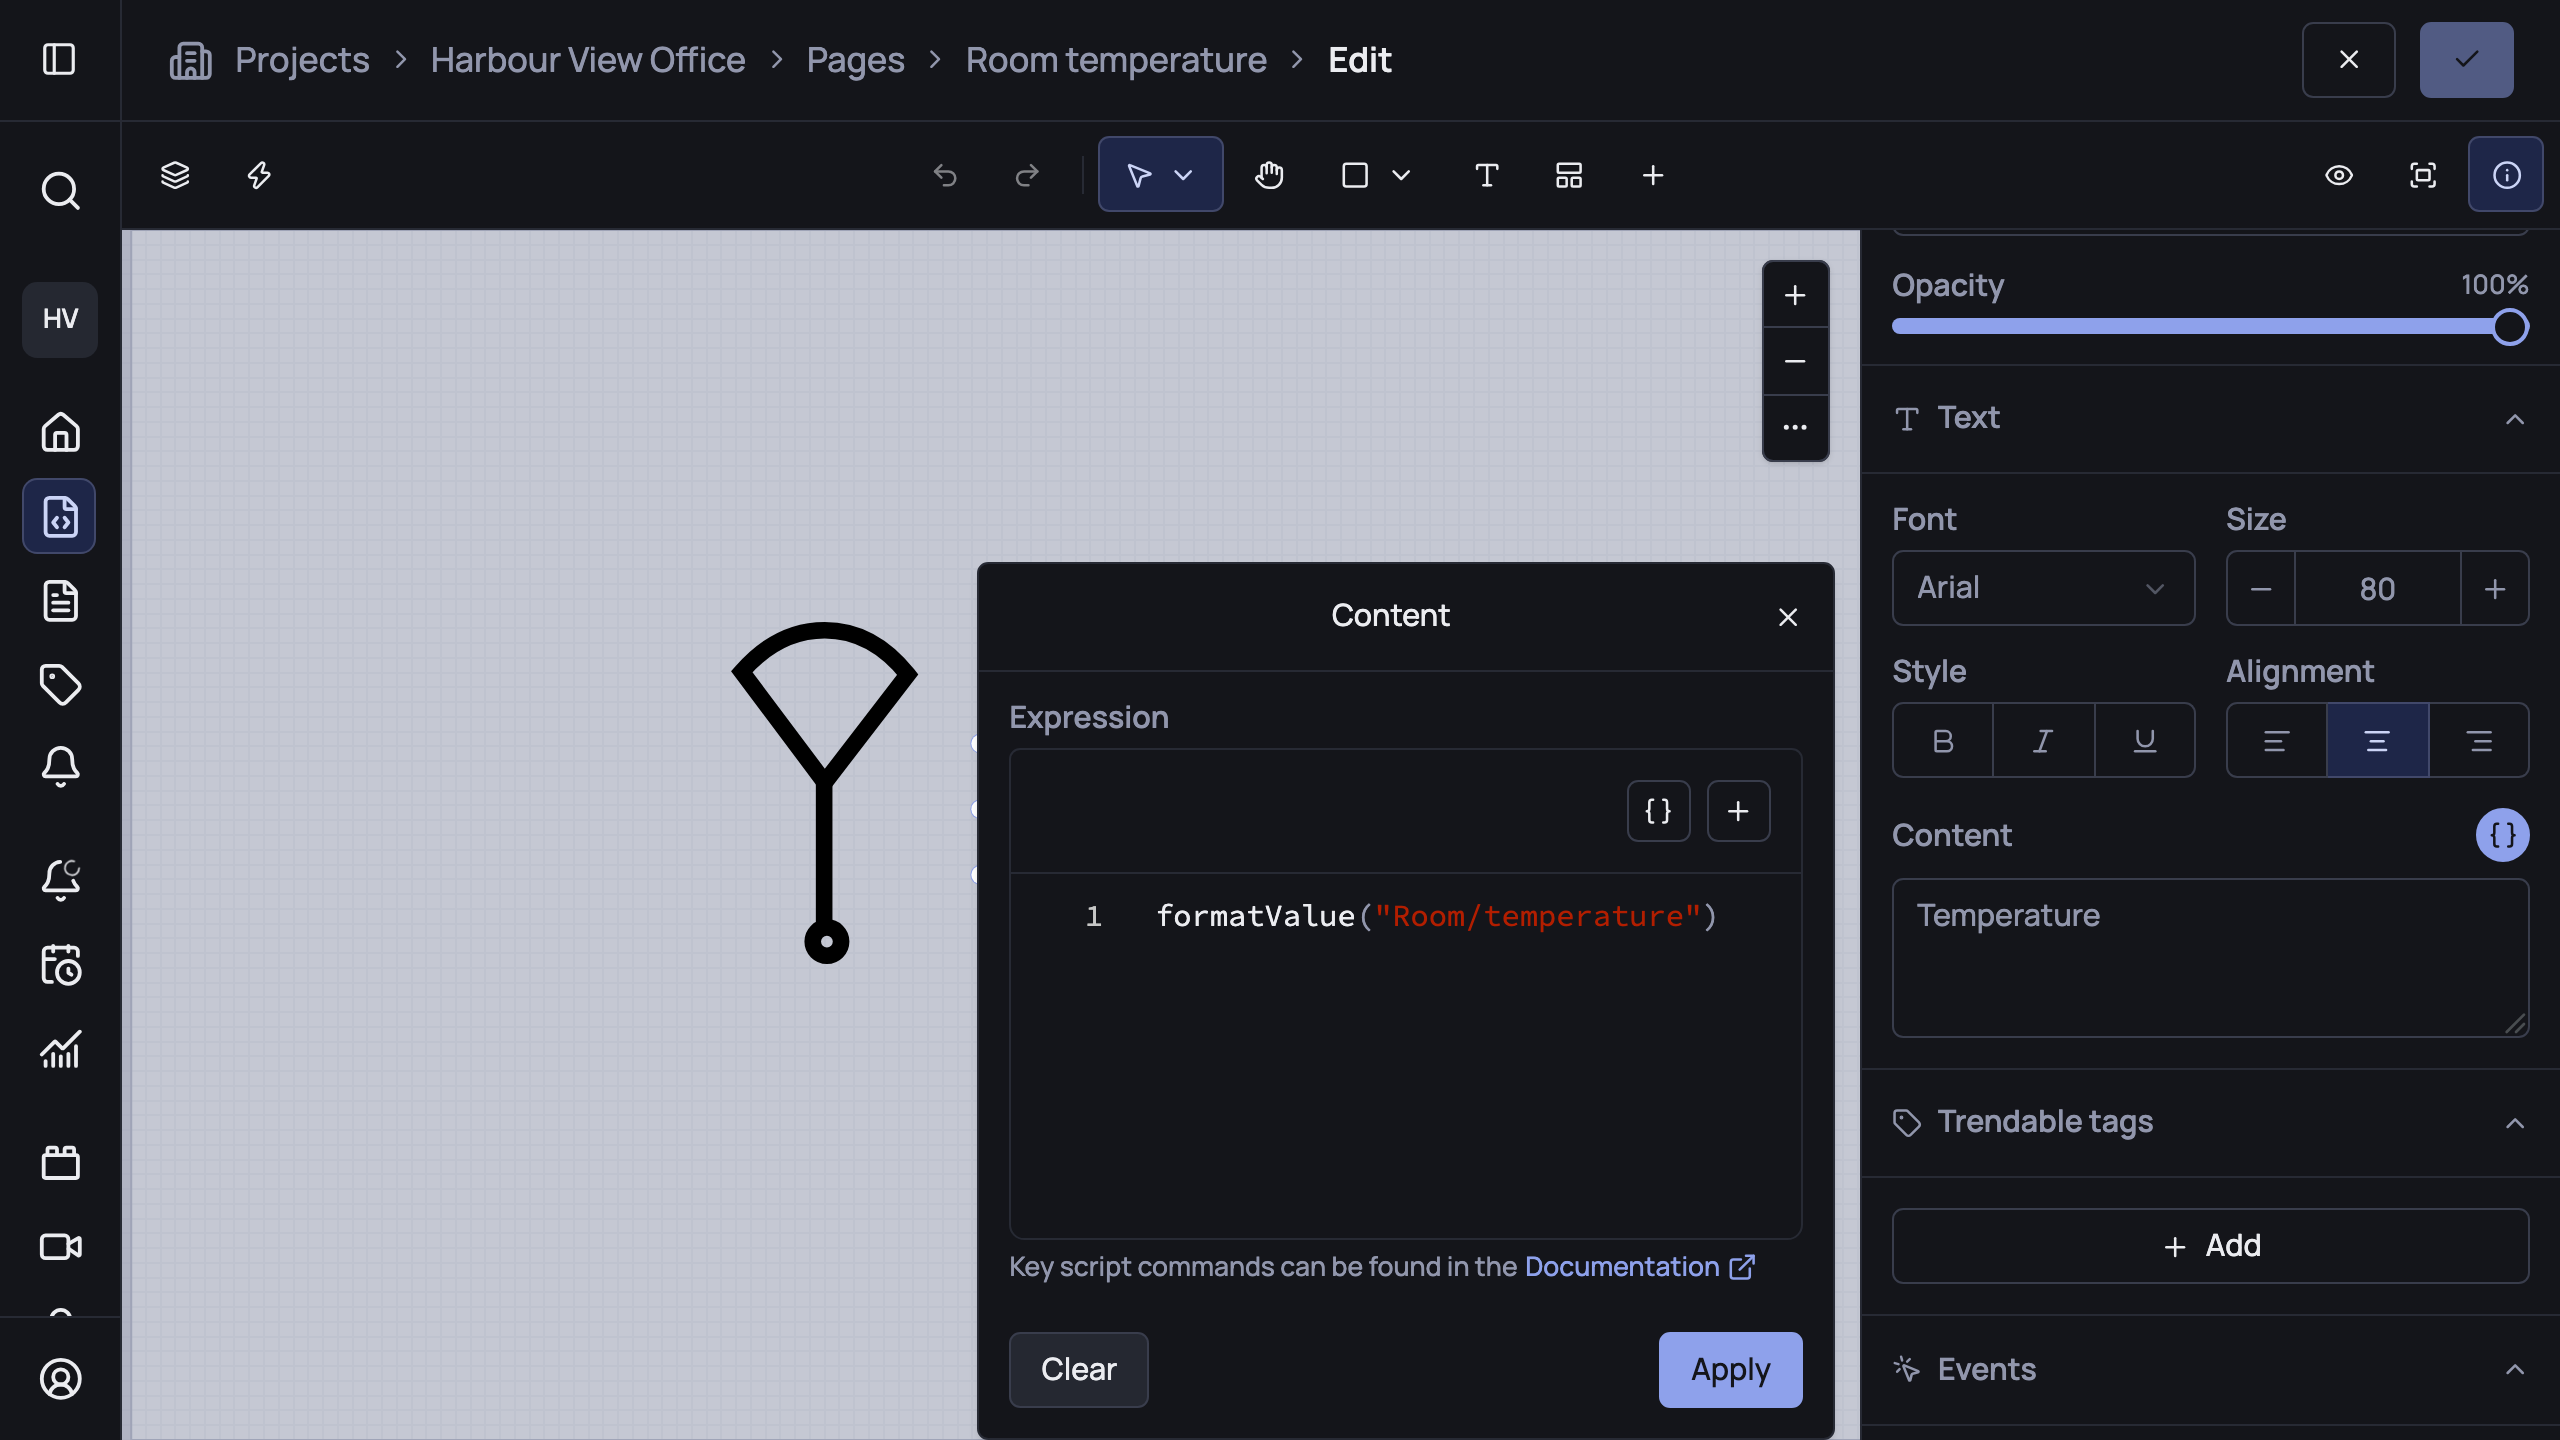Go to Room temperature breadcrumb
2560x1440 pixels.
[x=1116, y=60]
